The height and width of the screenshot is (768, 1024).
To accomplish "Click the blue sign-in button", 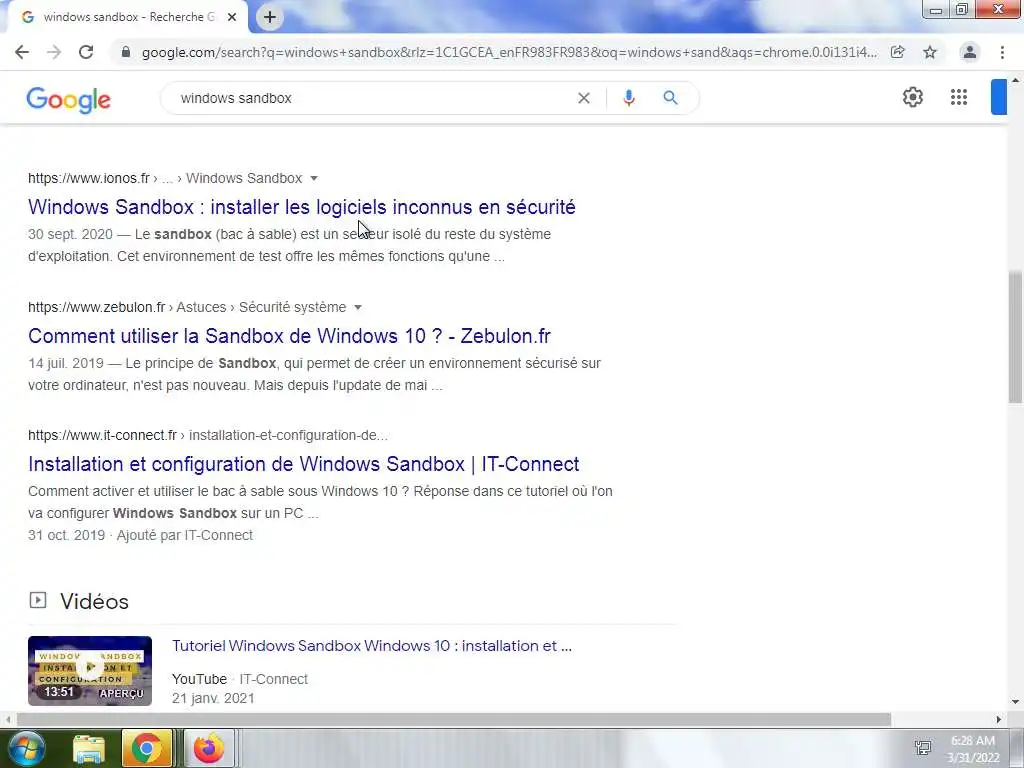I will click(x=999, y=97).
